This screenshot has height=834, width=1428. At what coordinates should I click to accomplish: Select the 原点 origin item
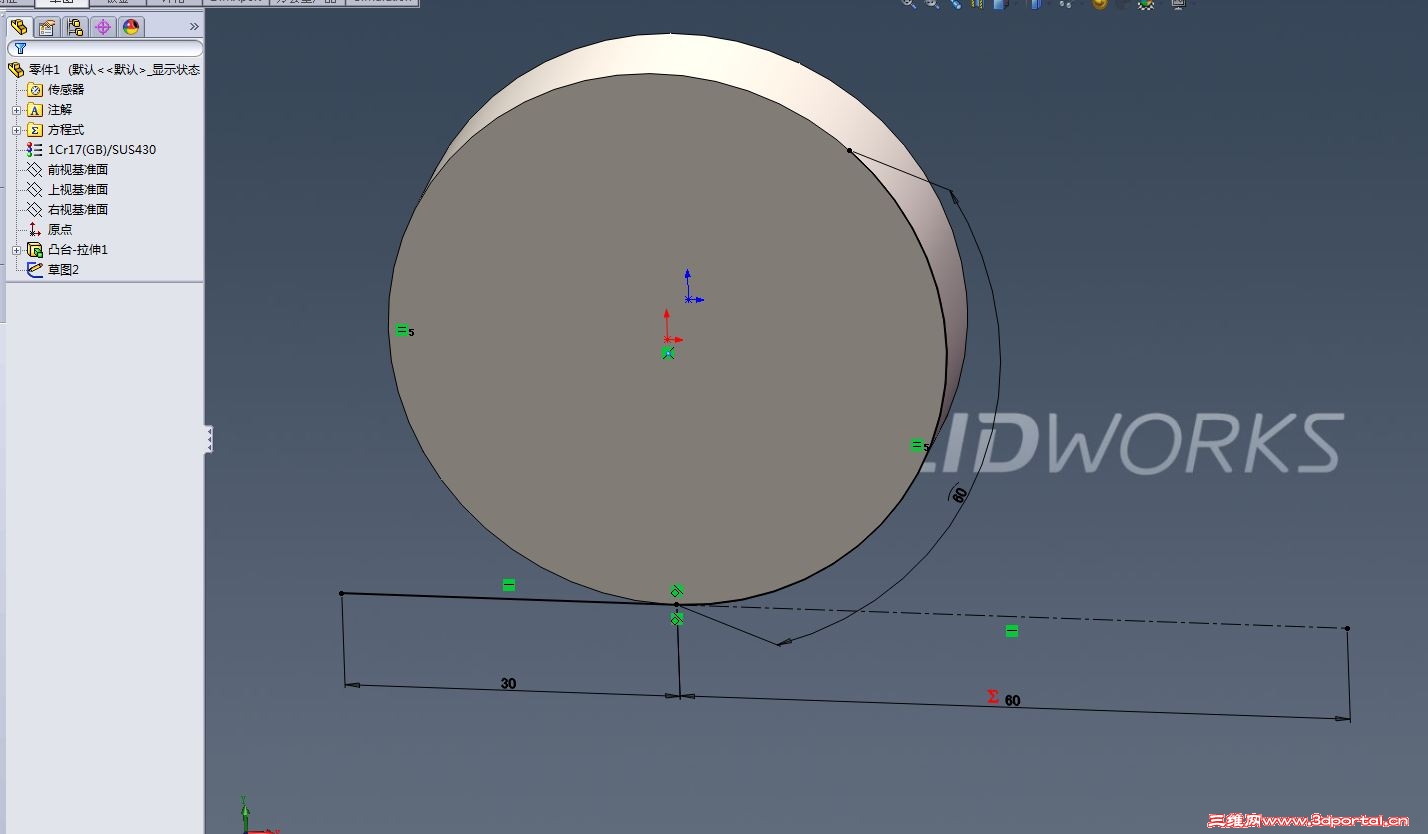[50, 230]
